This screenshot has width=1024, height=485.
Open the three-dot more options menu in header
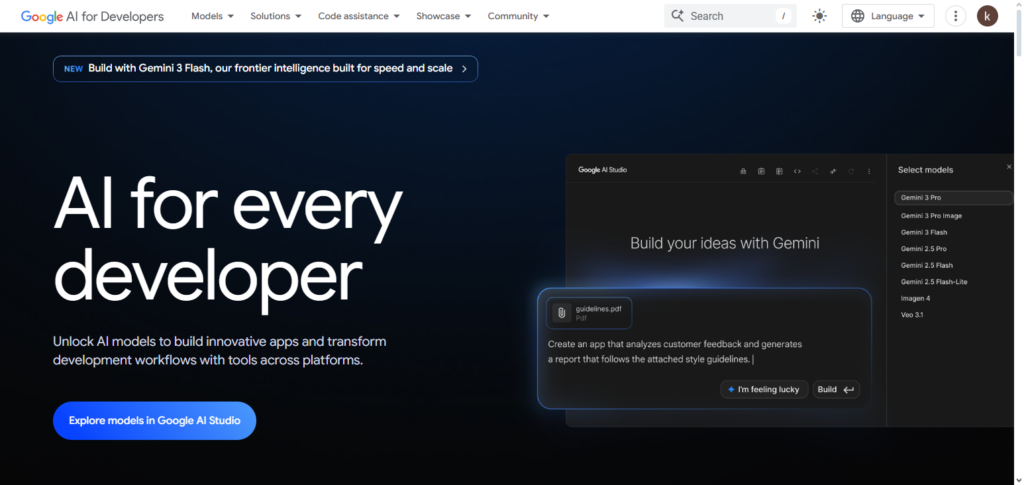pyautogui.click(x=955, y=16)
